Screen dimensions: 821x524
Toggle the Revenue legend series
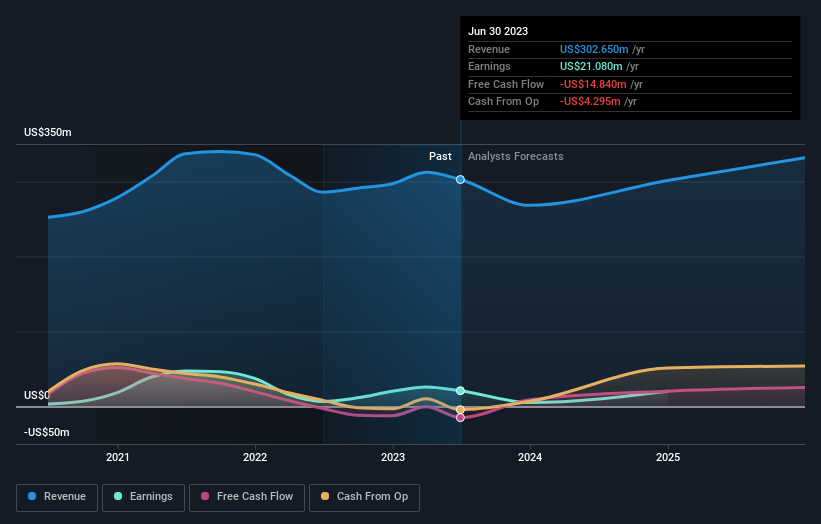(x=57, y=497)
